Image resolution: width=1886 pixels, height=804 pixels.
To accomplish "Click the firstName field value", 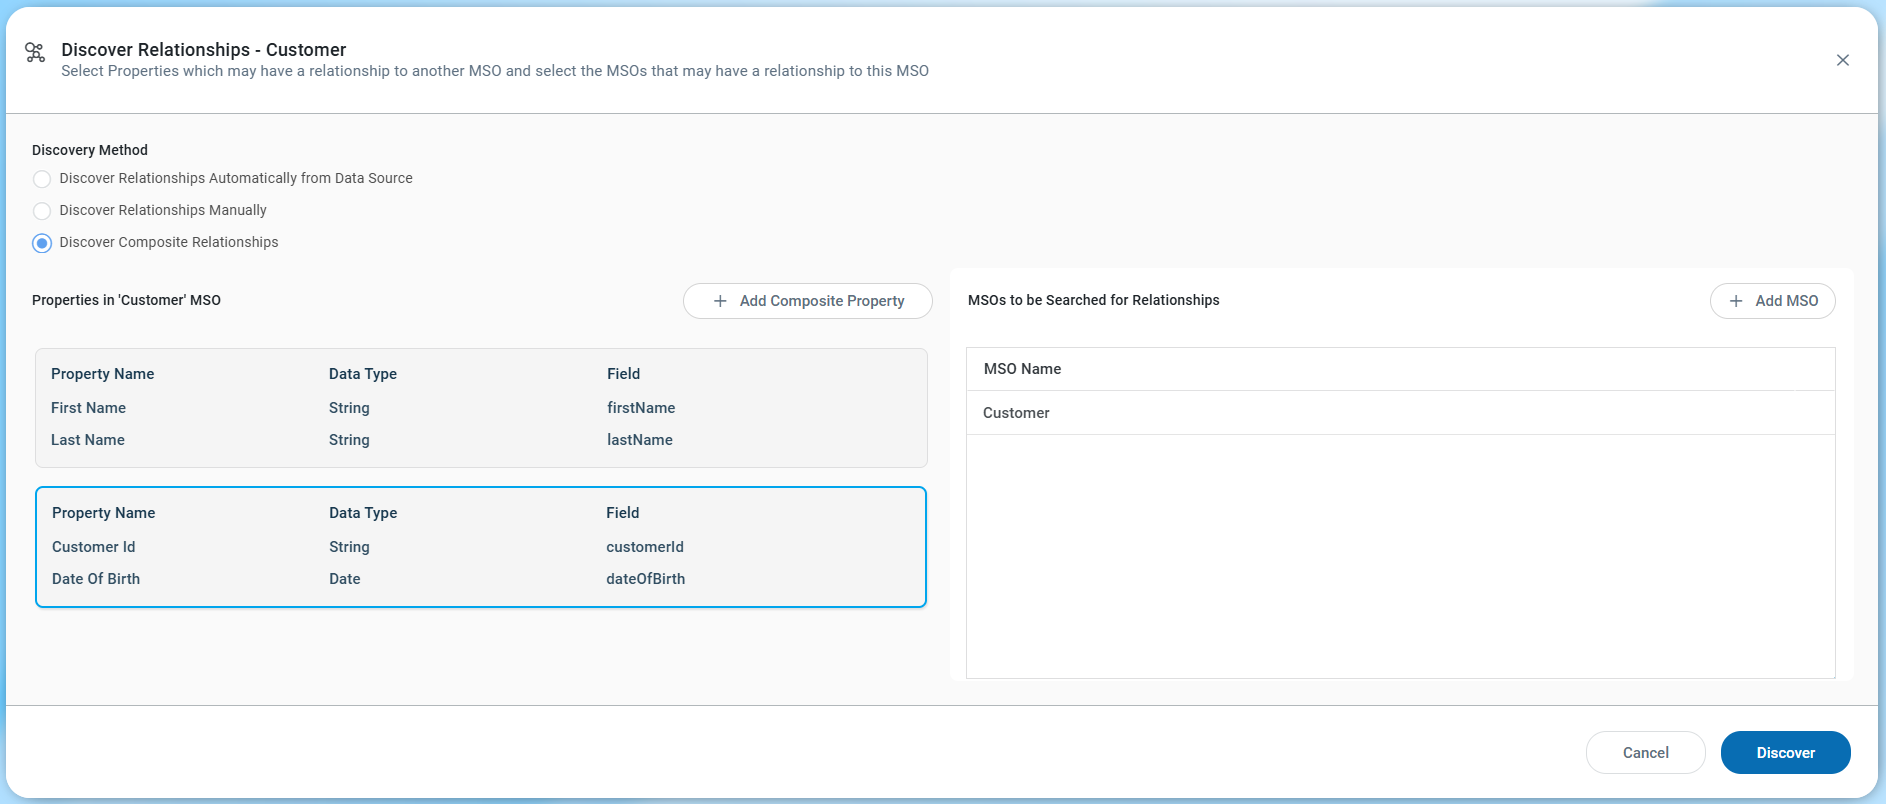I will point(641,408).
